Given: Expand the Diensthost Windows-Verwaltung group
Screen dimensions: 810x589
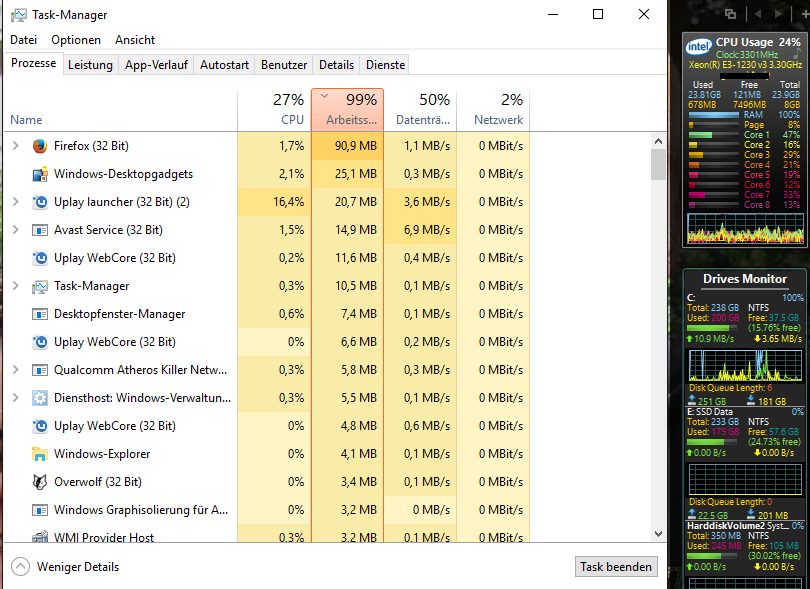Looking at the screenshot, I should coord(15,398).
